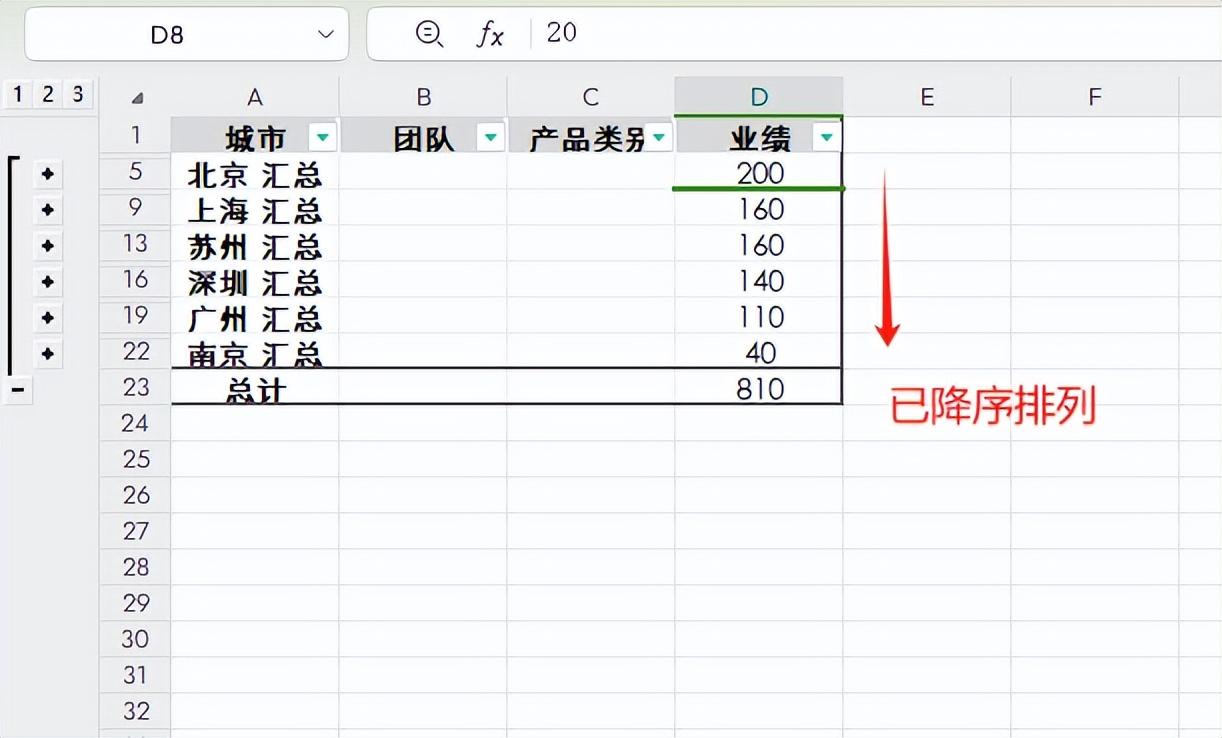Select row 23 header
The height and width of the screenshot is (738, 1222).
pos(136,387)
